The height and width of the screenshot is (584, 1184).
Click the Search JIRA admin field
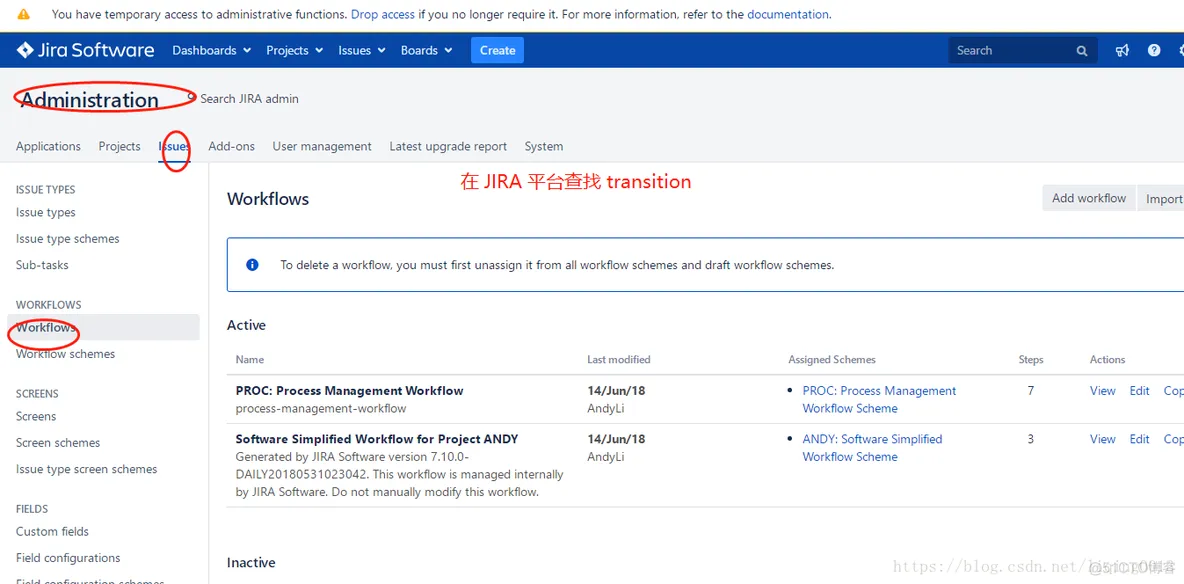249,99
